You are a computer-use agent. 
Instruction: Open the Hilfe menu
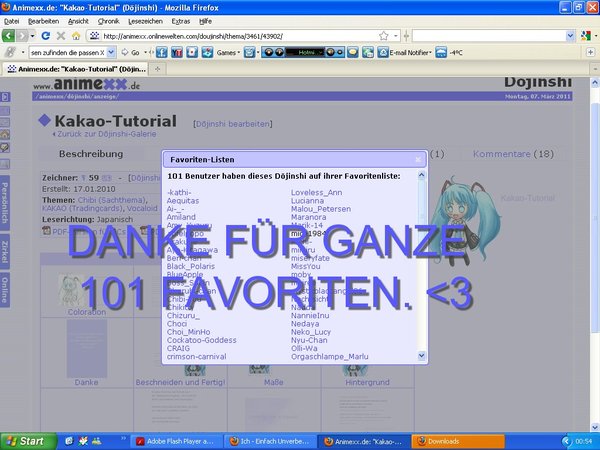pos(205,21)
